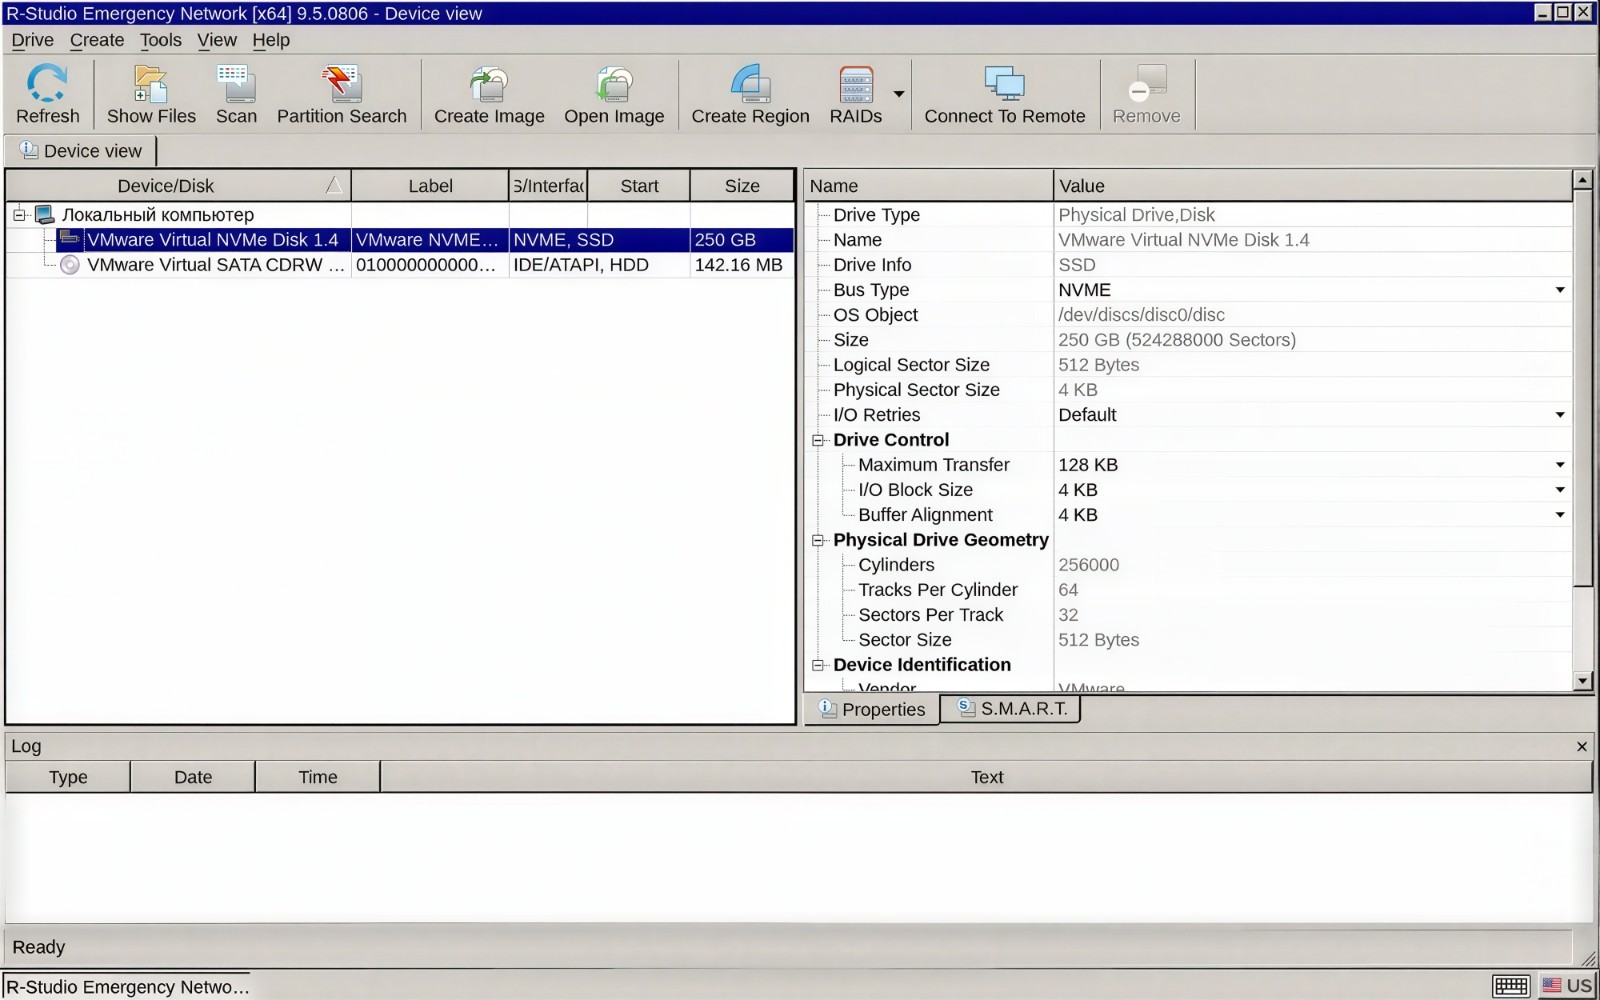The image size is (1600, 1000).
Task: Click the SATA CDRW disc icon
Action: click(x=69, y=265)
